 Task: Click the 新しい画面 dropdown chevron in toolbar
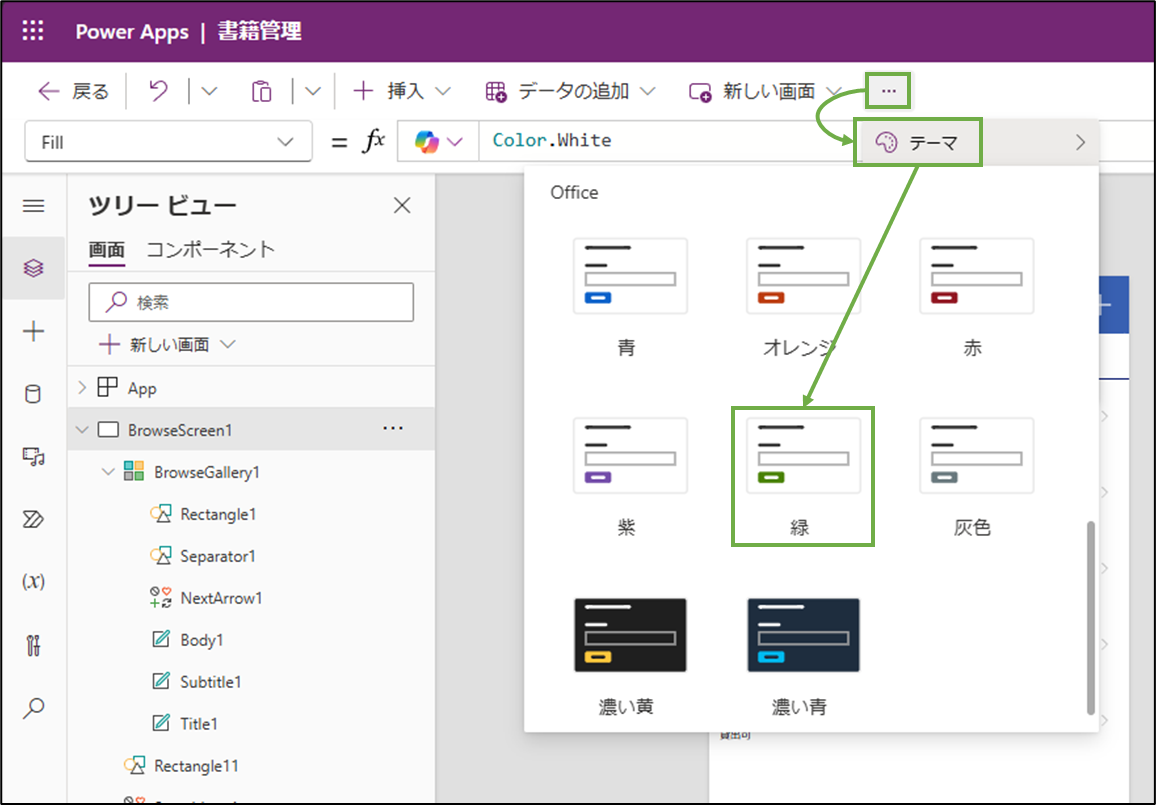[834, 91]
